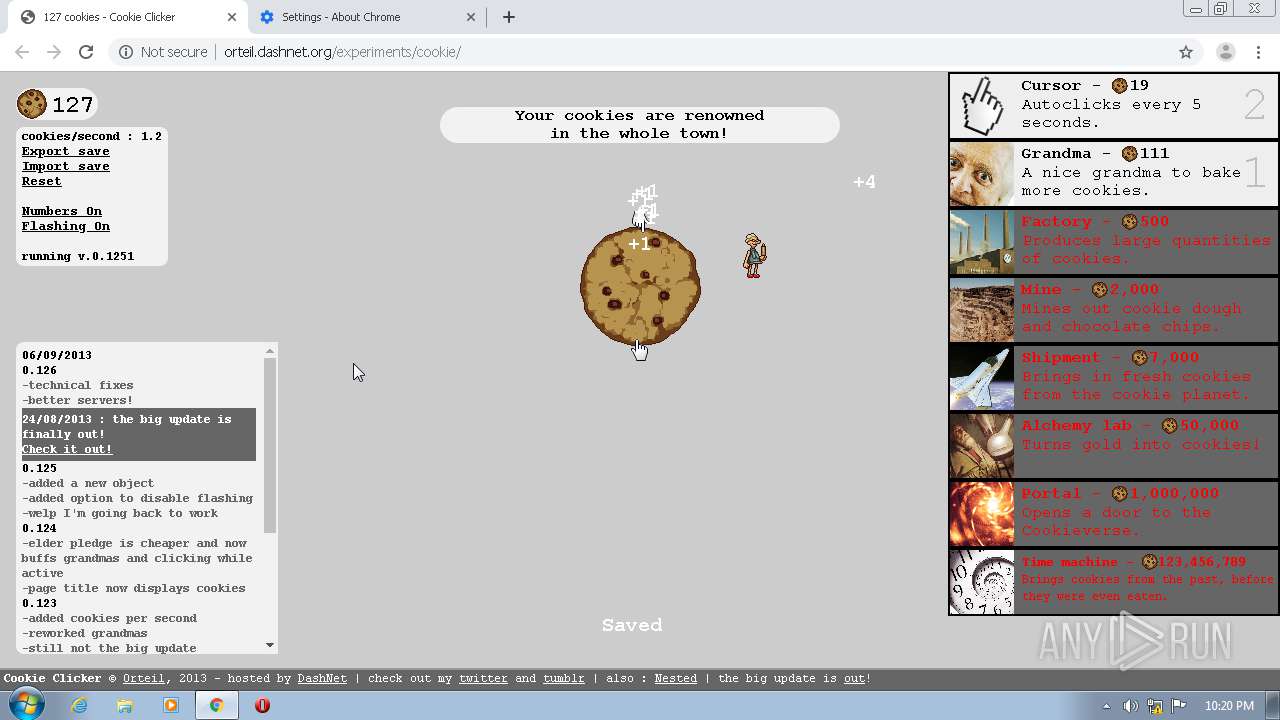Select the Factory store item
Image resolution: width=1280 pixels, height=720 pixels.
pyautogui.click(x=1114, y=242)
